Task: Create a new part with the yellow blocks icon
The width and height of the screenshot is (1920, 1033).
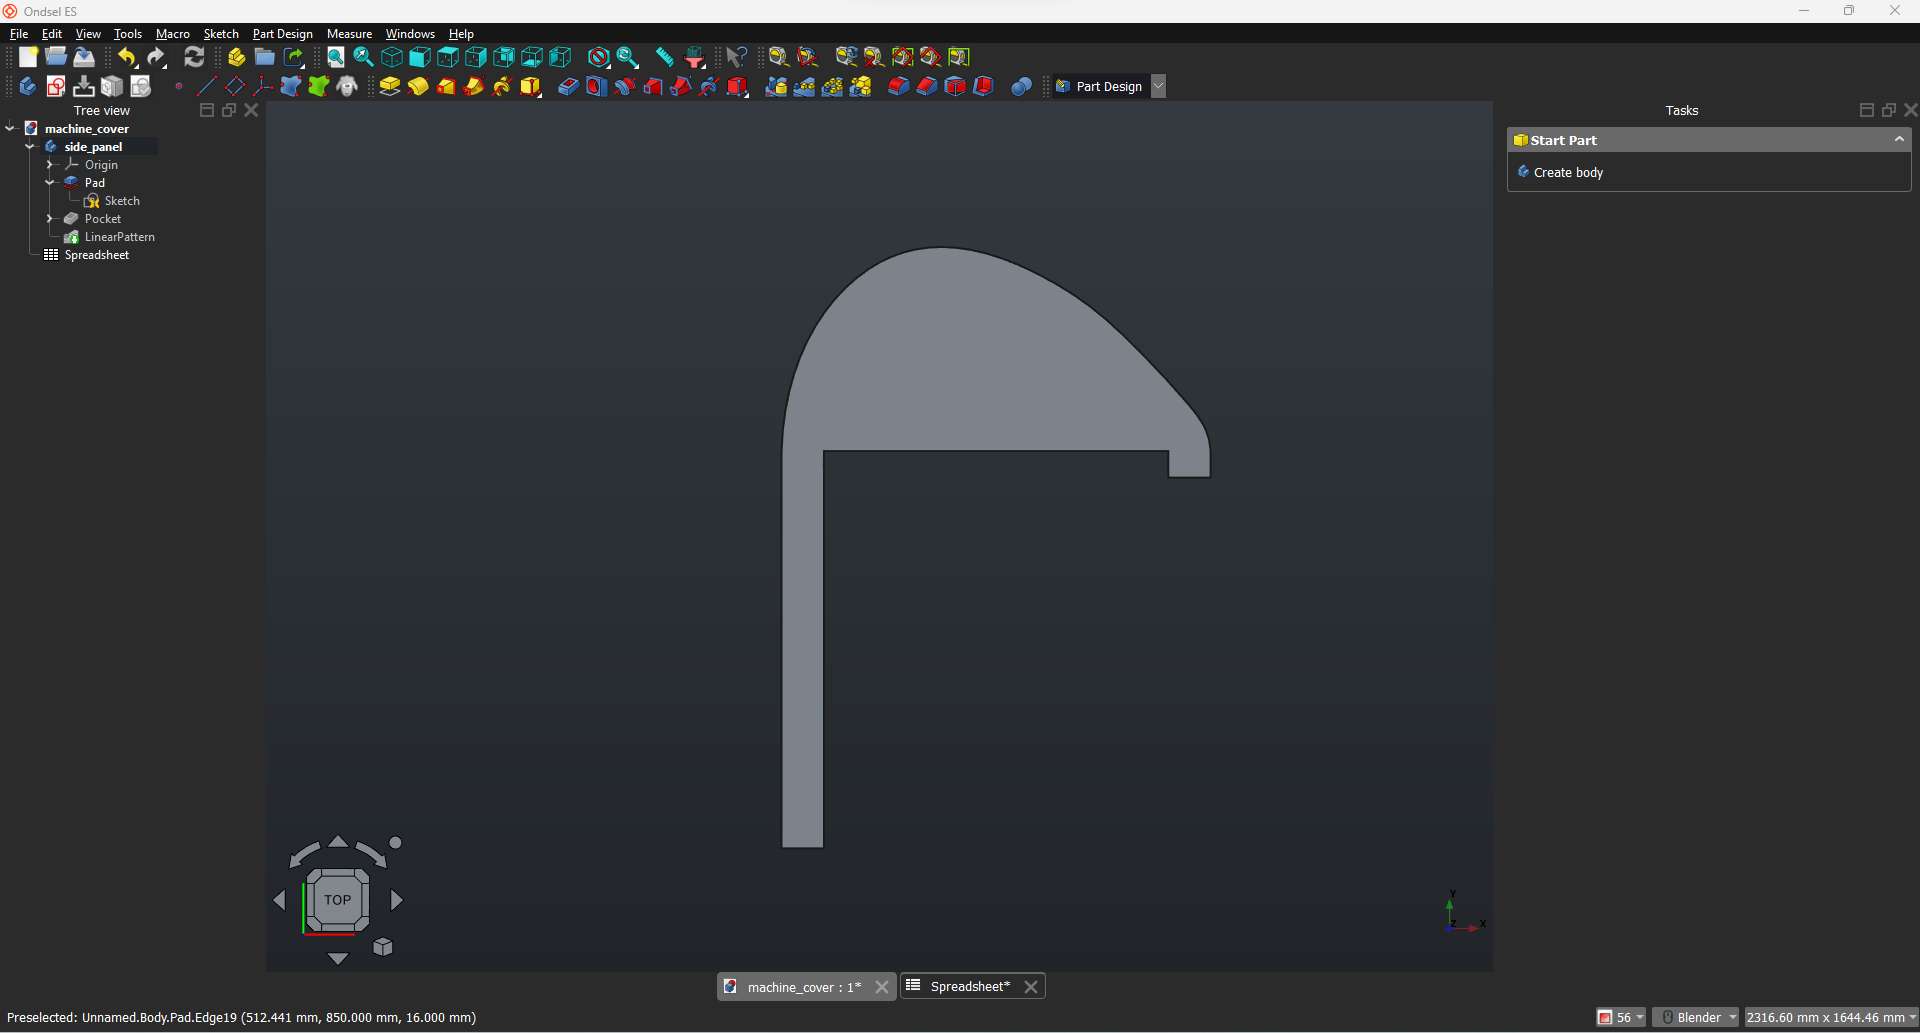Action: [x=237, y=57]
